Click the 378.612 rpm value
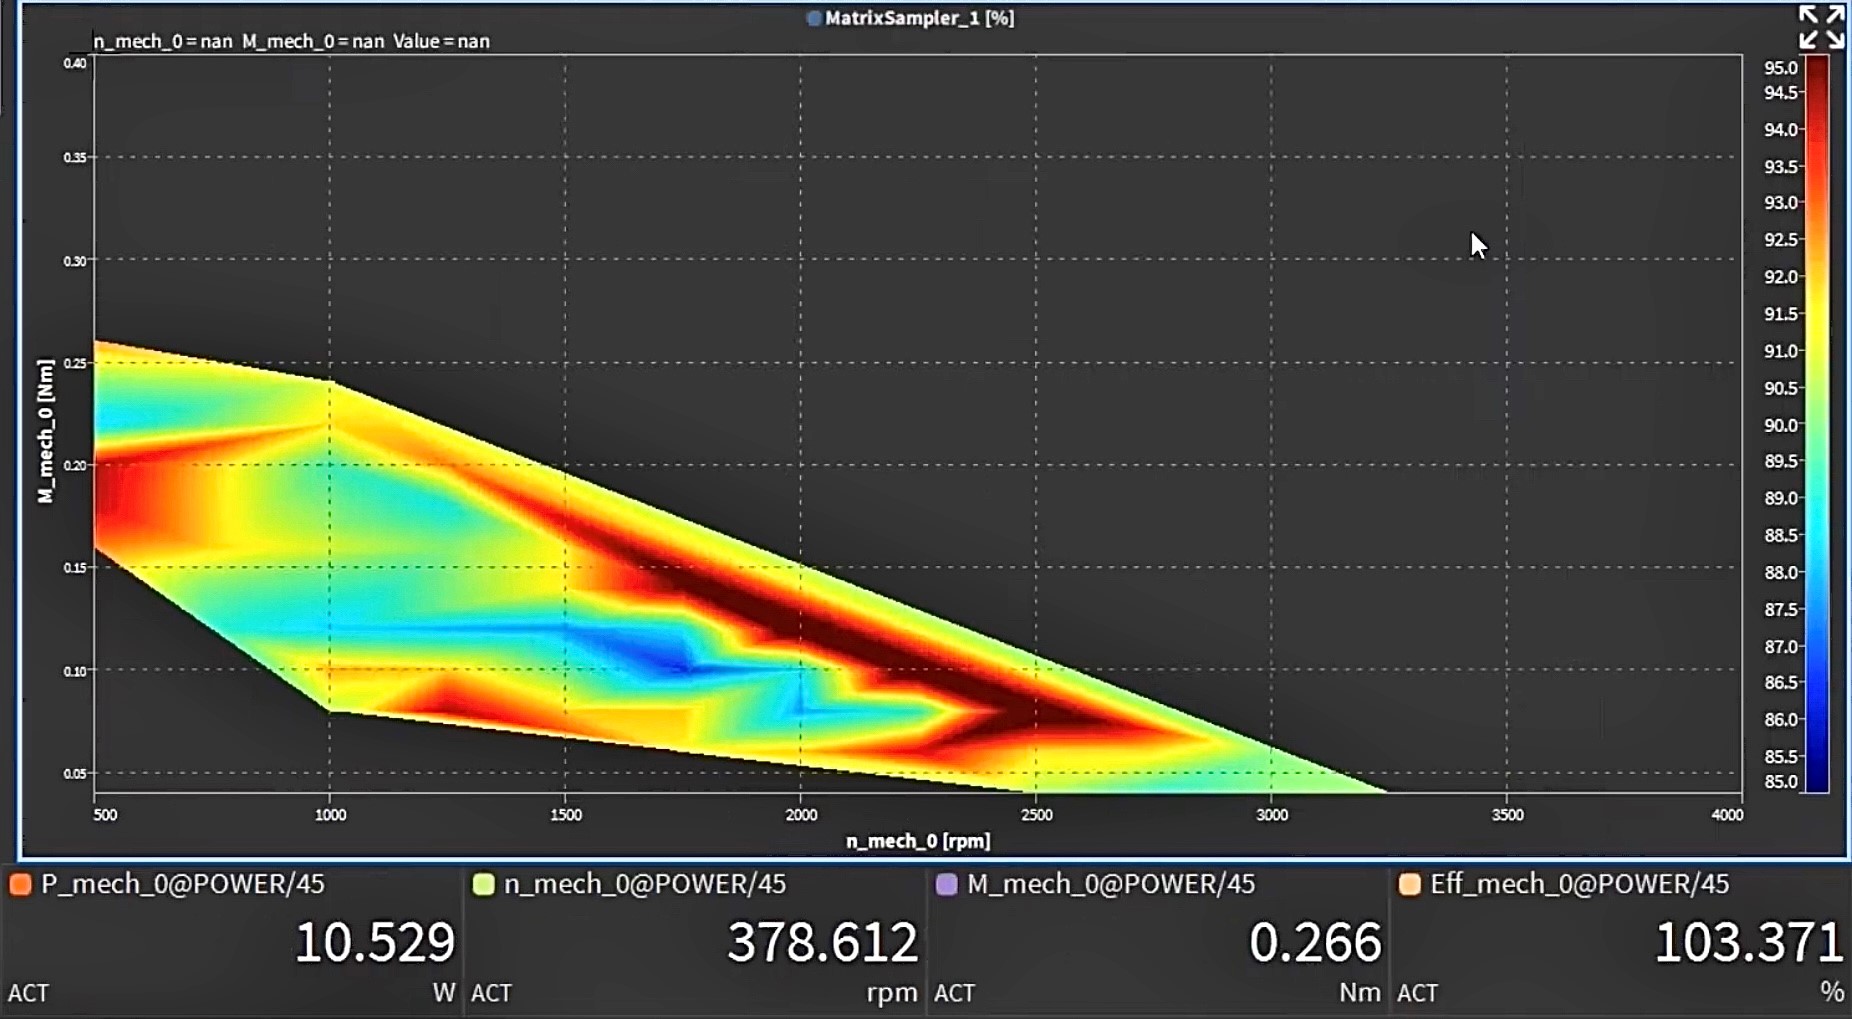 (822, 942)
